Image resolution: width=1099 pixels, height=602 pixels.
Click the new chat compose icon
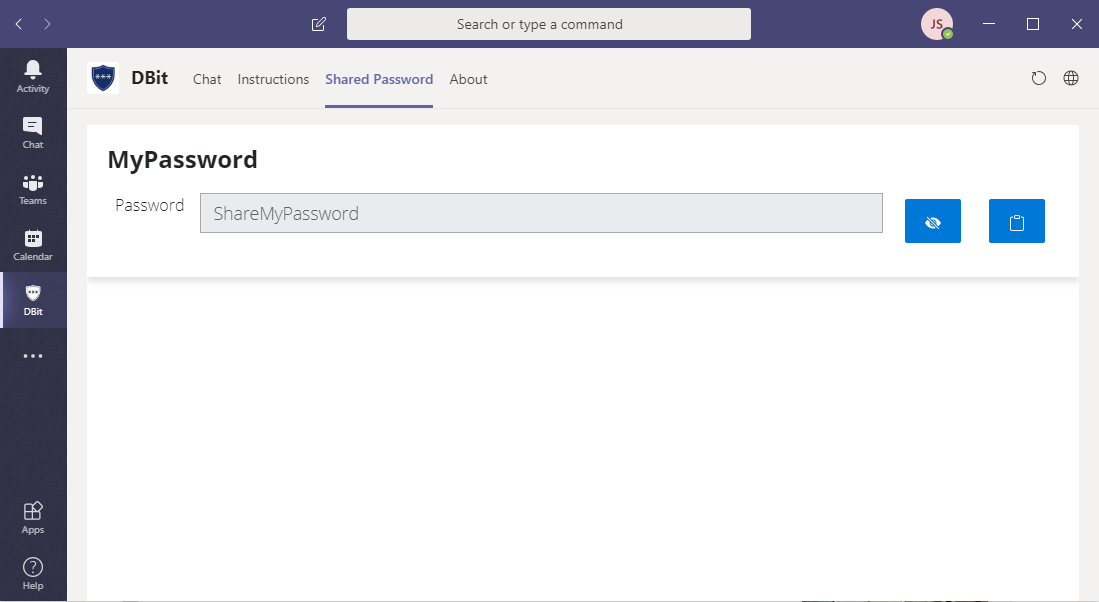tap(319, 24)
